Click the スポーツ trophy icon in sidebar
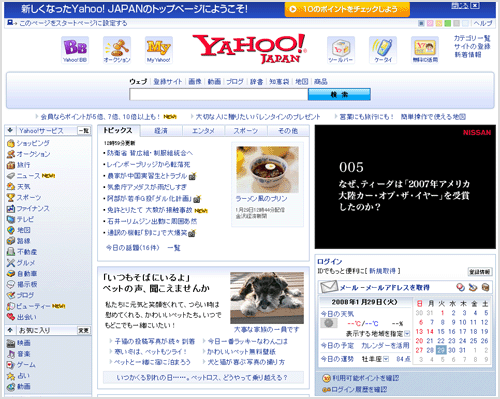 [11, 198]
